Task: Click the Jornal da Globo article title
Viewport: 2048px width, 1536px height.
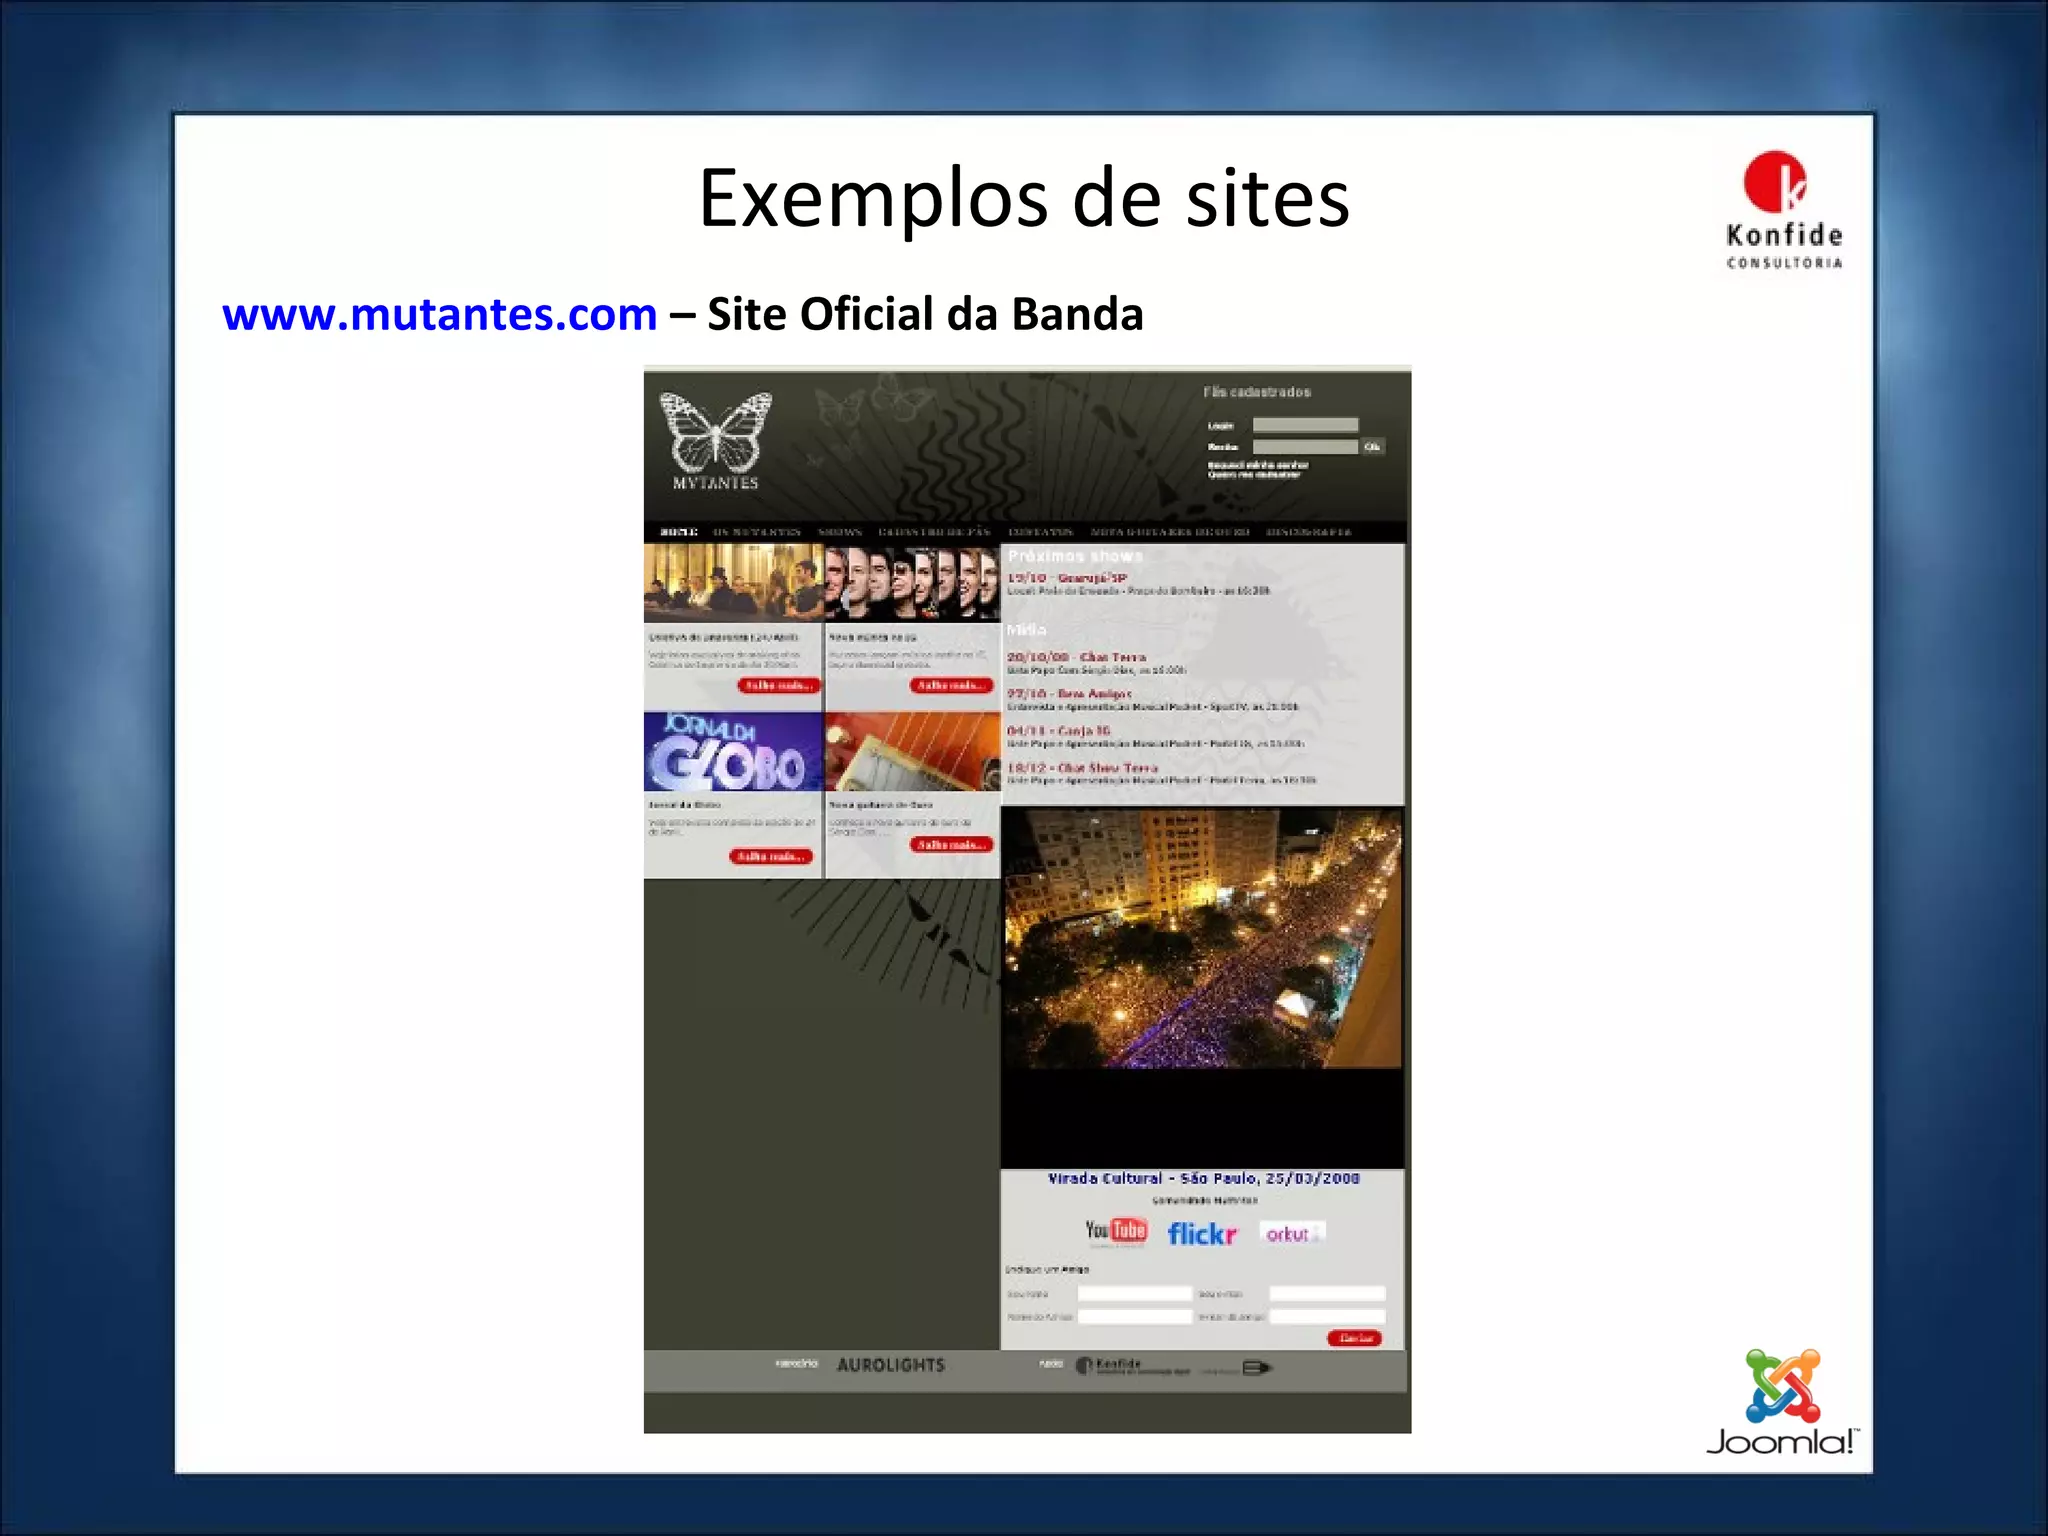Action: pos(685,805)
